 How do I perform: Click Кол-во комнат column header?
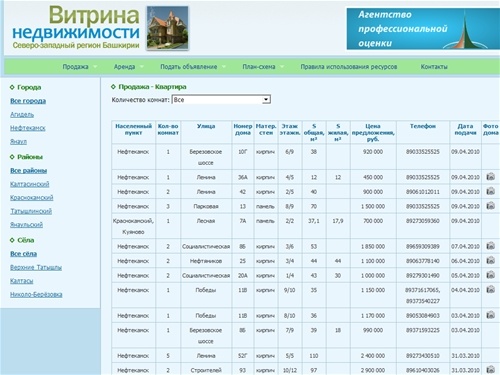tap(168, 129)
